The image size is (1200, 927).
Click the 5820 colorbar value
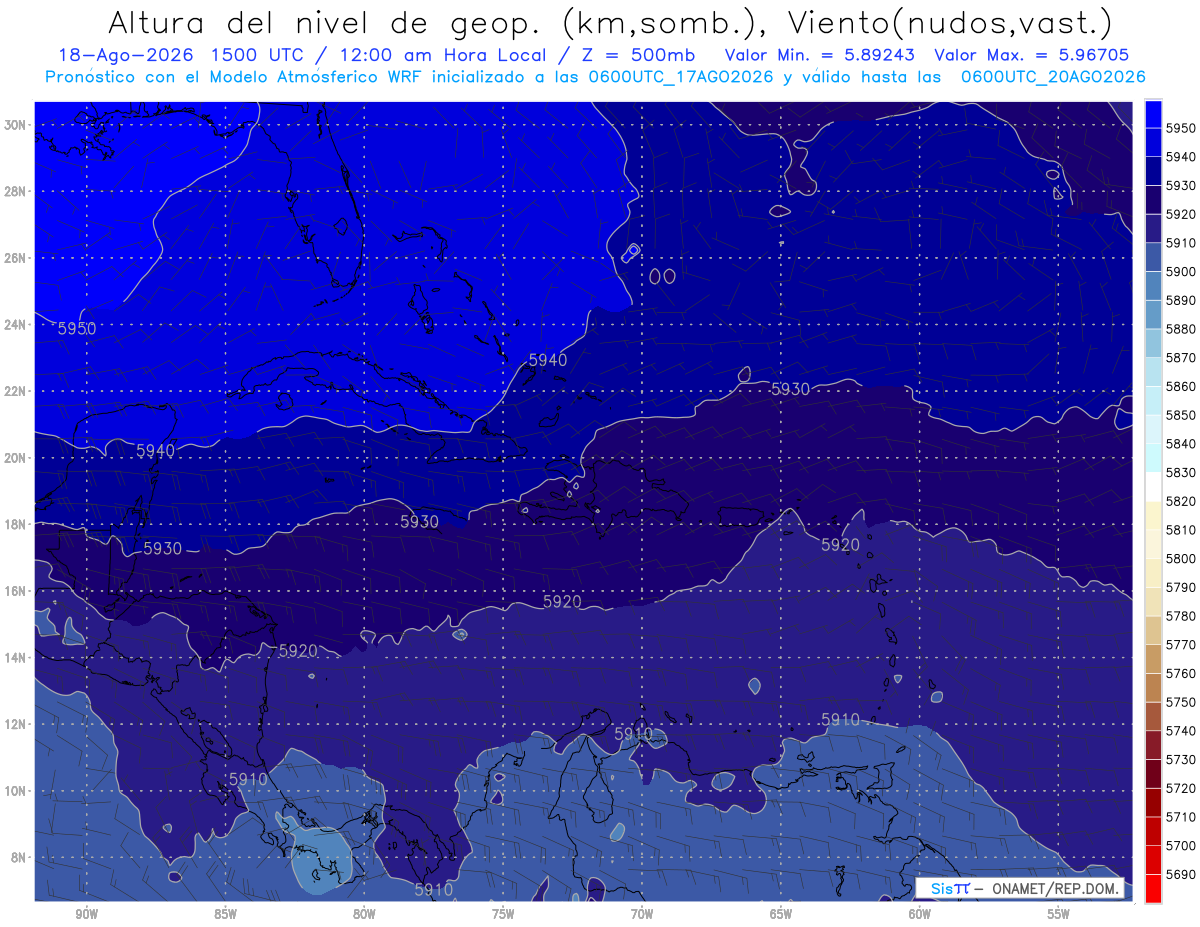click(x=1181, y=501)
